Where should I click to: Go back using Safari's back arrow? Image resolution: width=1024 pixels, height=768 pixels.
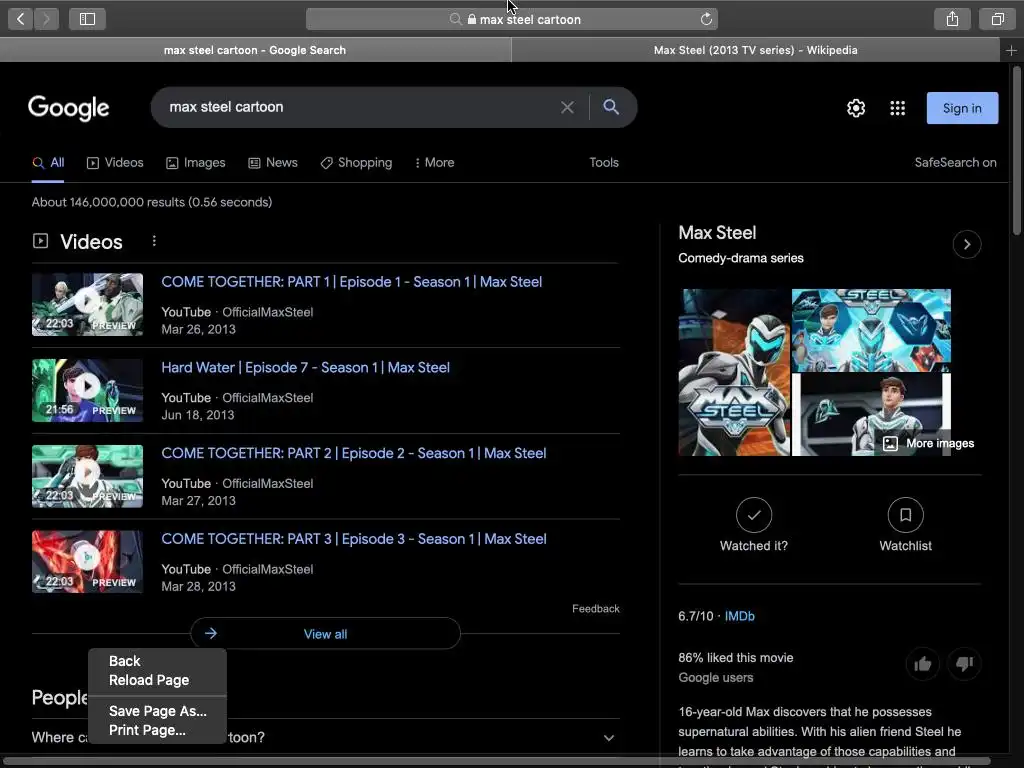pyautogui.click(x=20, y=19)
